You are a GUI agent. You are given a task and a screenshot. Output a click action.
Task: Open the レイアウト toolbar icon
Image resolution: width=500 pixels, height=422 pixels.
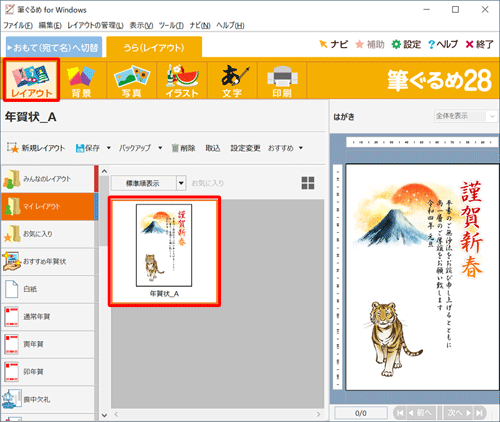click(x=31, y=80)
